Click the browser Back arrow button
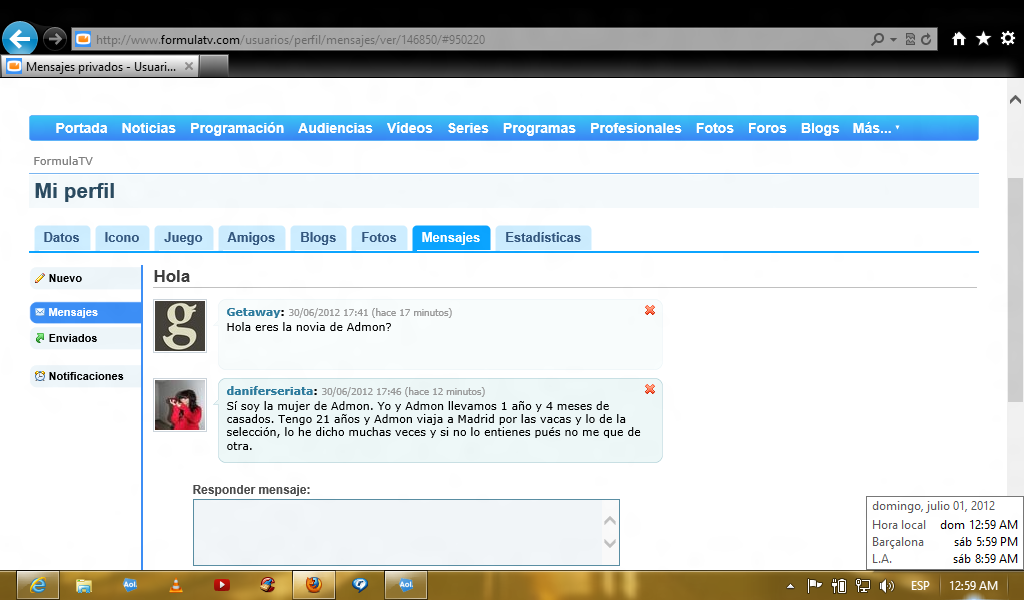Screen dimensions: 1024x600 (x=20, y=39)
